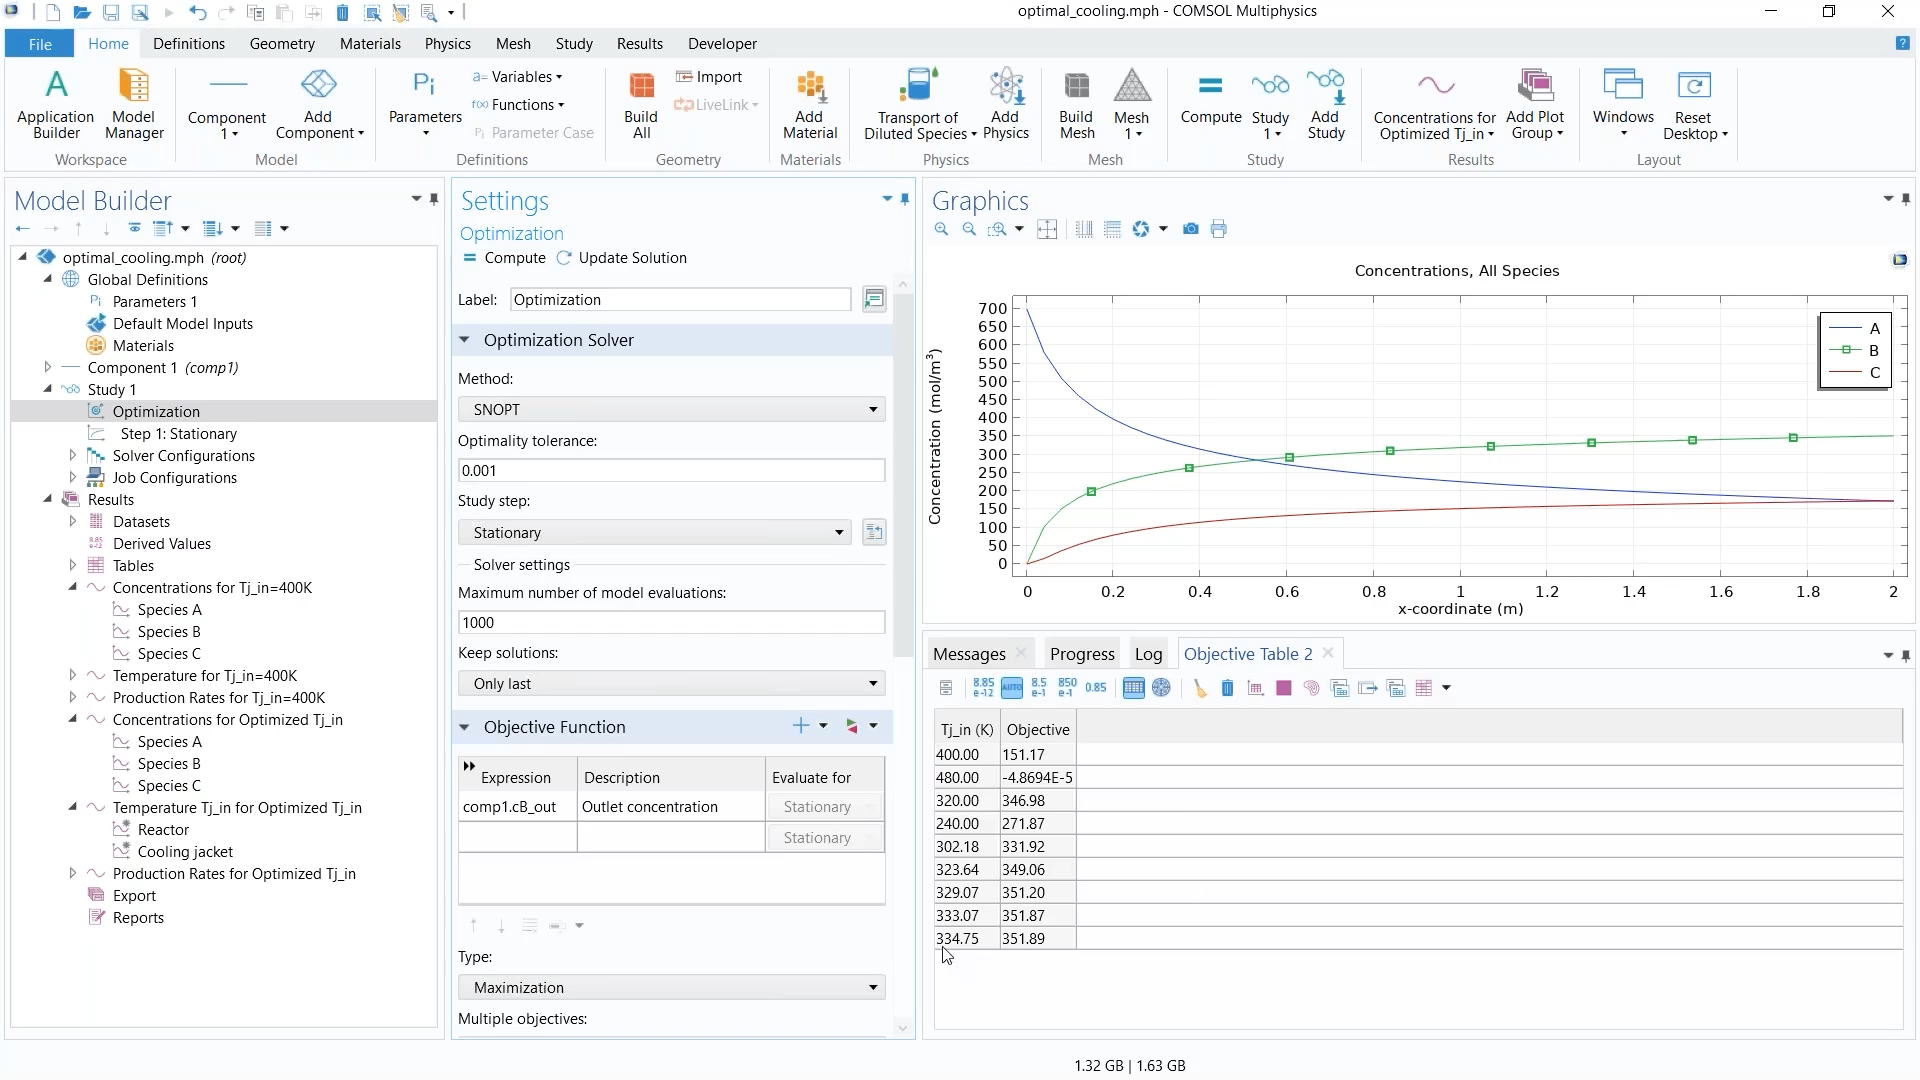Click the Zoom Extents icon in Graphics

tap(1047, 229)
